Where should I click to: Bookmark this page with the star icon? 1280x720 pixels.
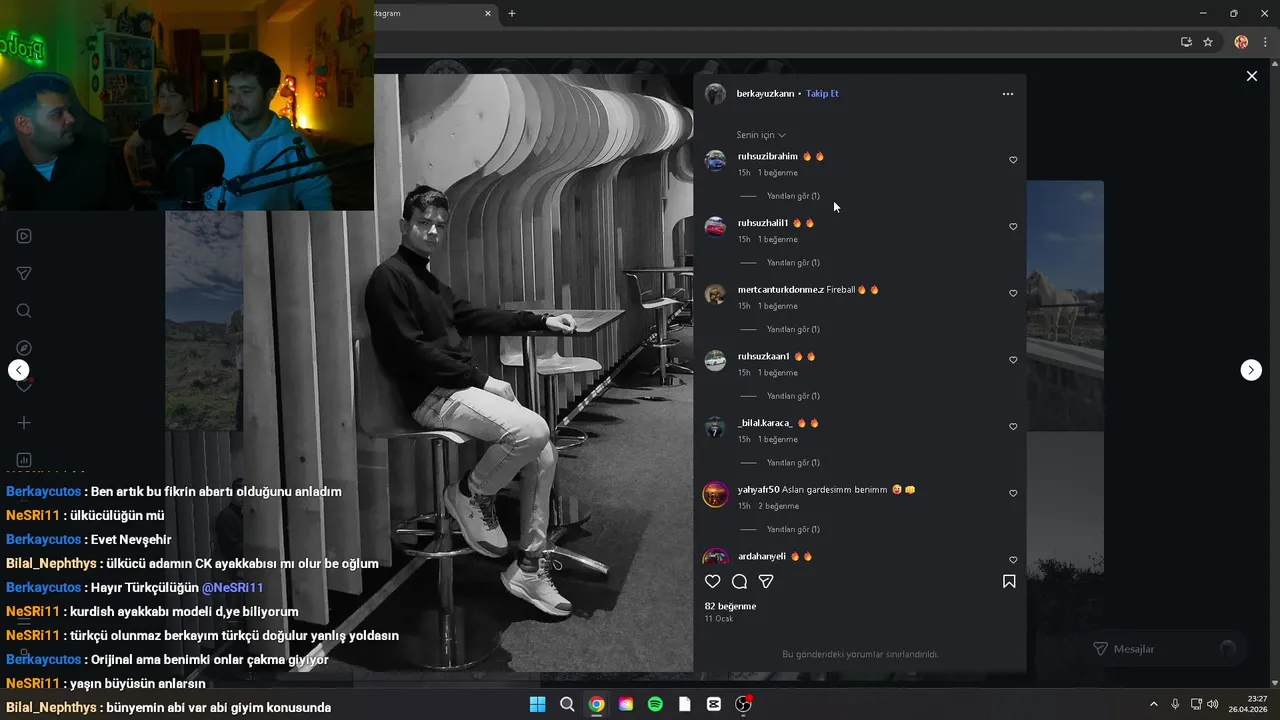pos(1208,42)
